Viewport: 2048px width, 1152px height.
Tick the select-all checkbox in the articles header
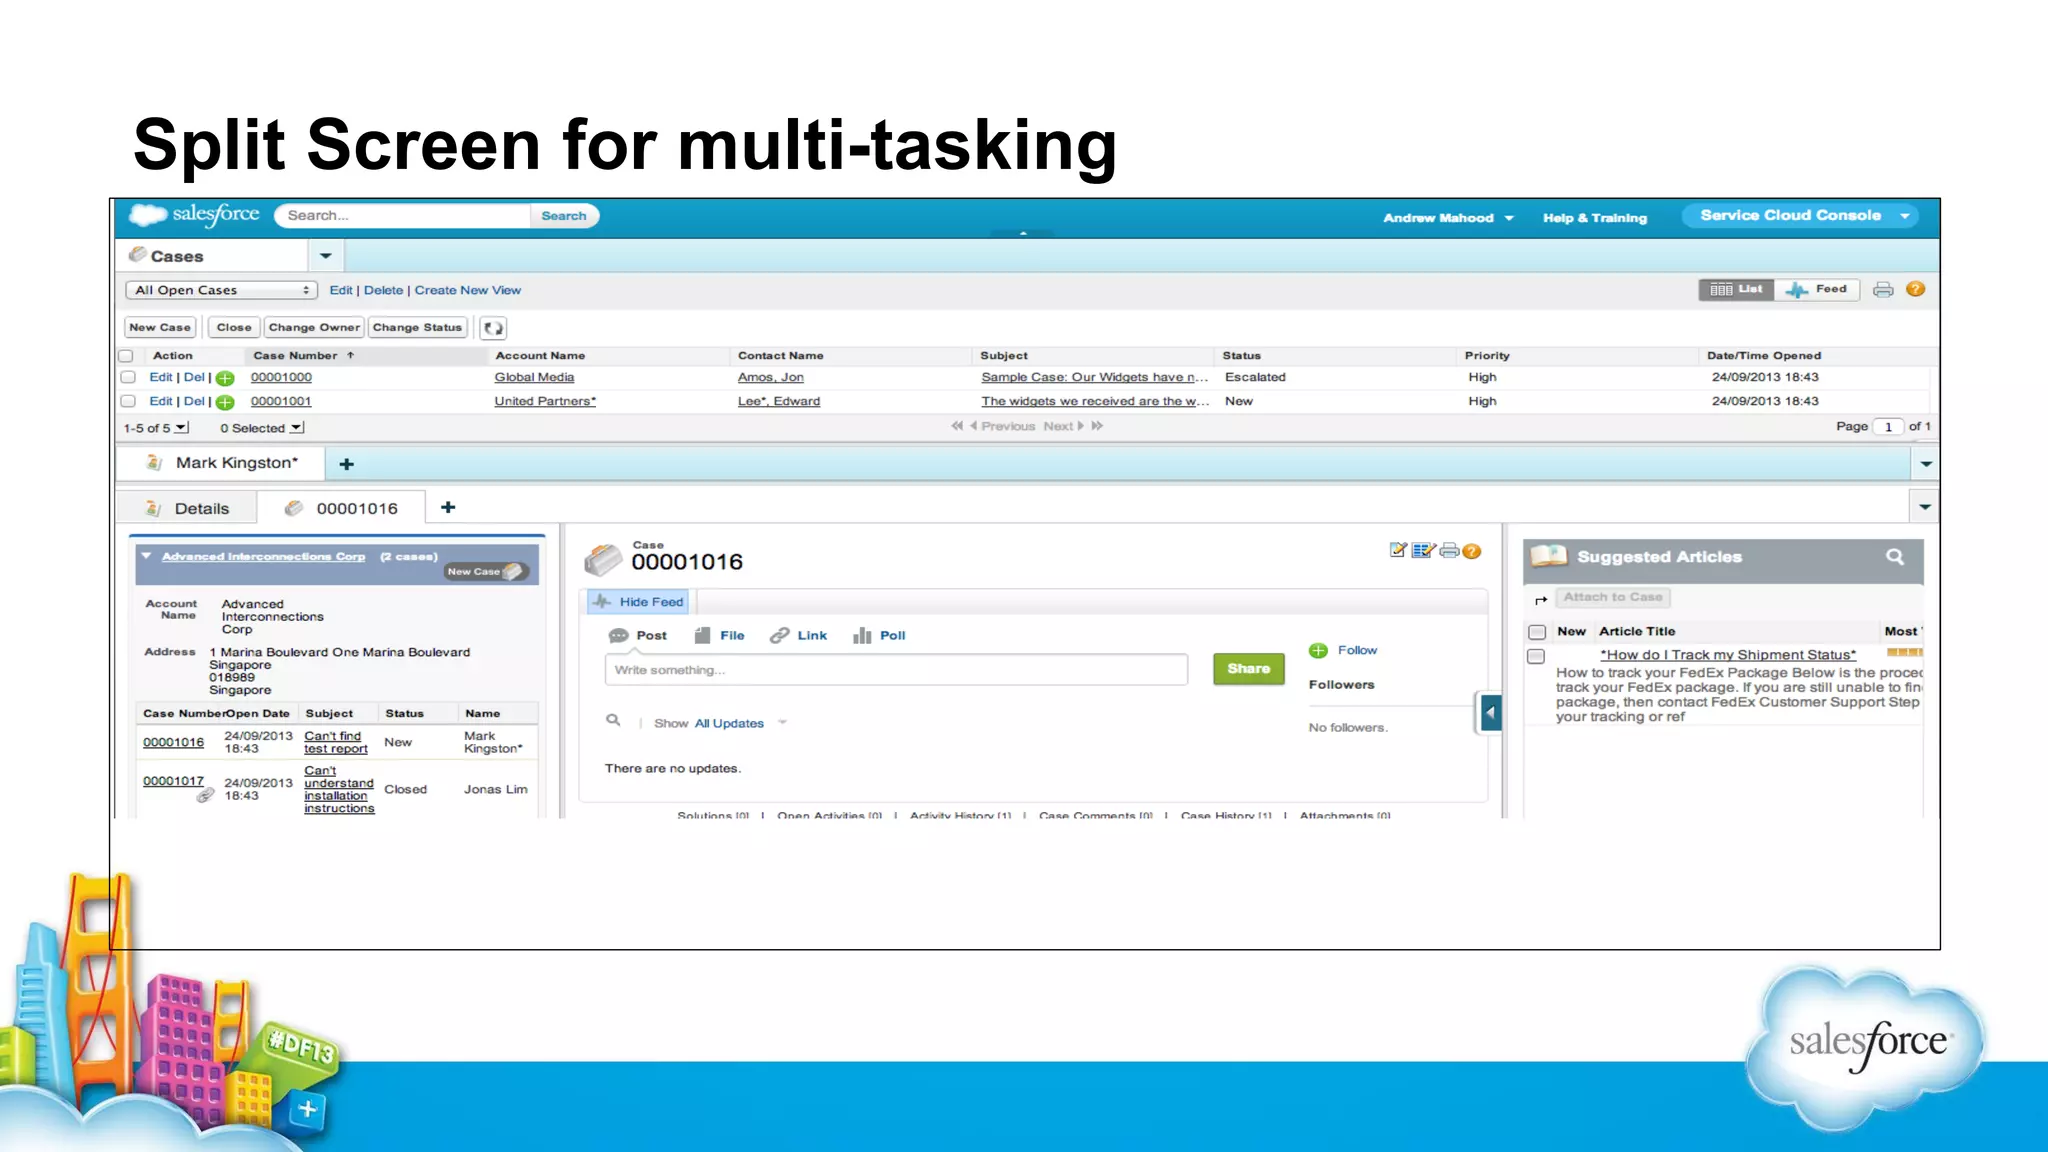pyautogui.click(x=1537, y=632)
